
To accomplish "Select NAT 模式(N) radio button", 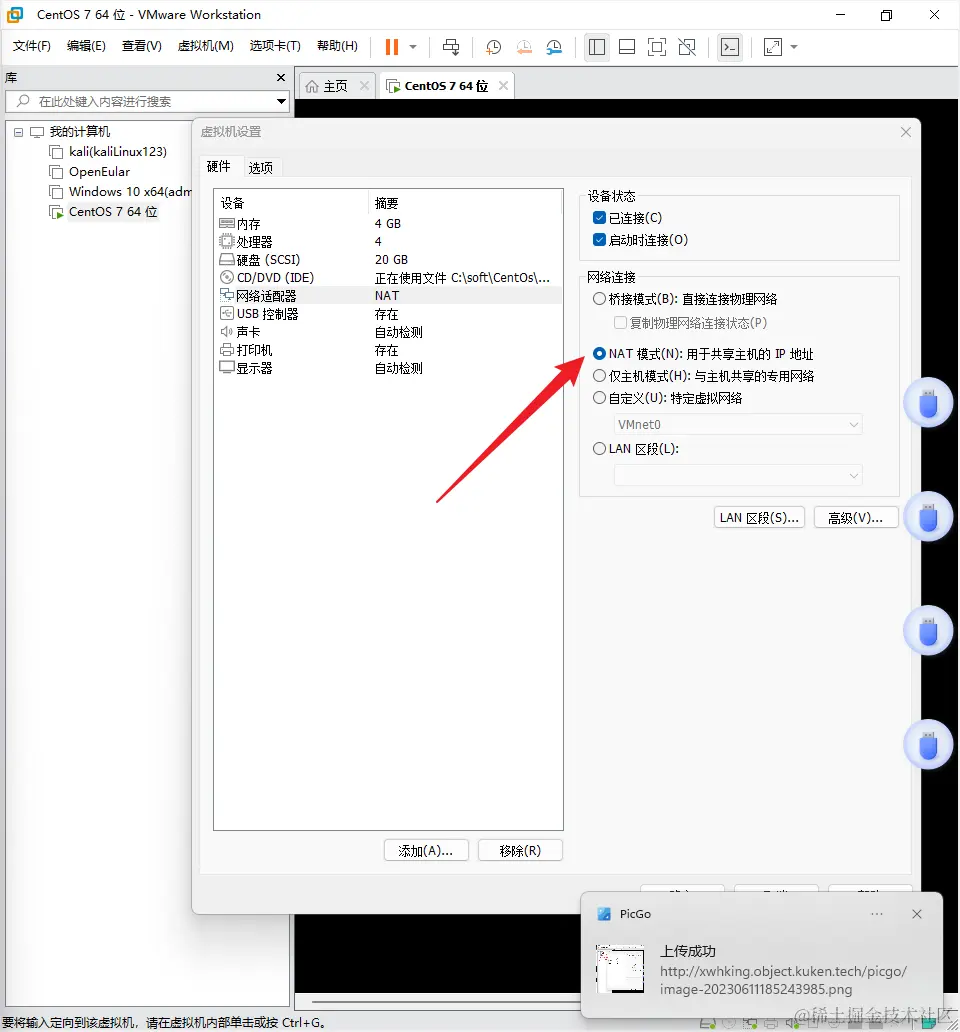I will (x=599, y=354).
